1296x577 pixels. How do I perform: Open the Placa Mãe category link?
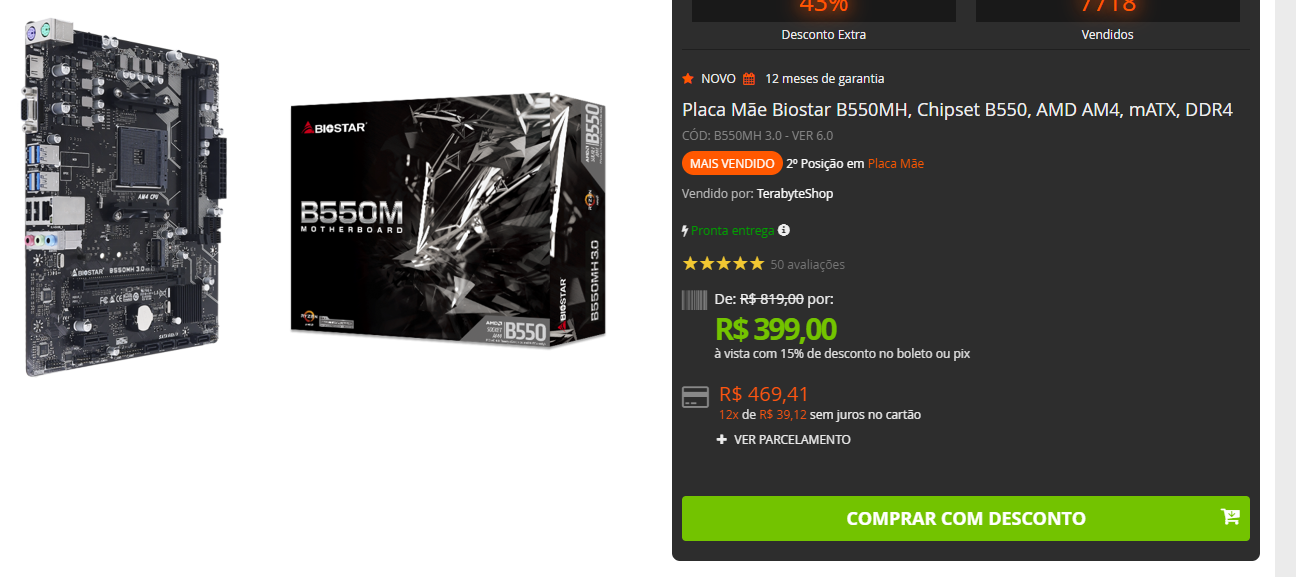click(896, 163)
